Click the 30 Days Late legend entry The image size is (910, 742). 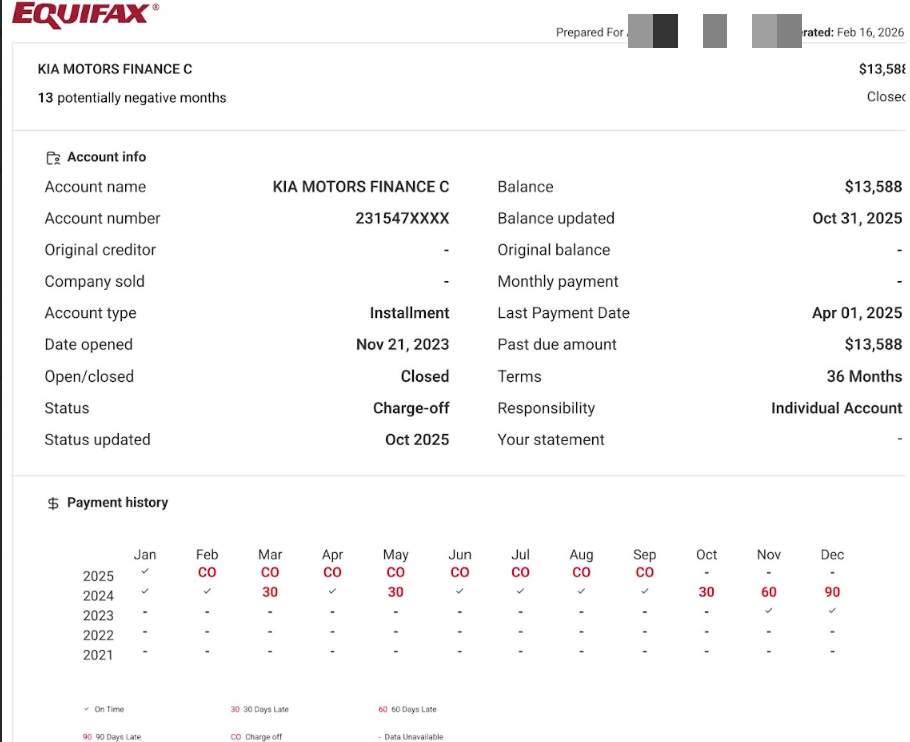[x=259, y=709]
